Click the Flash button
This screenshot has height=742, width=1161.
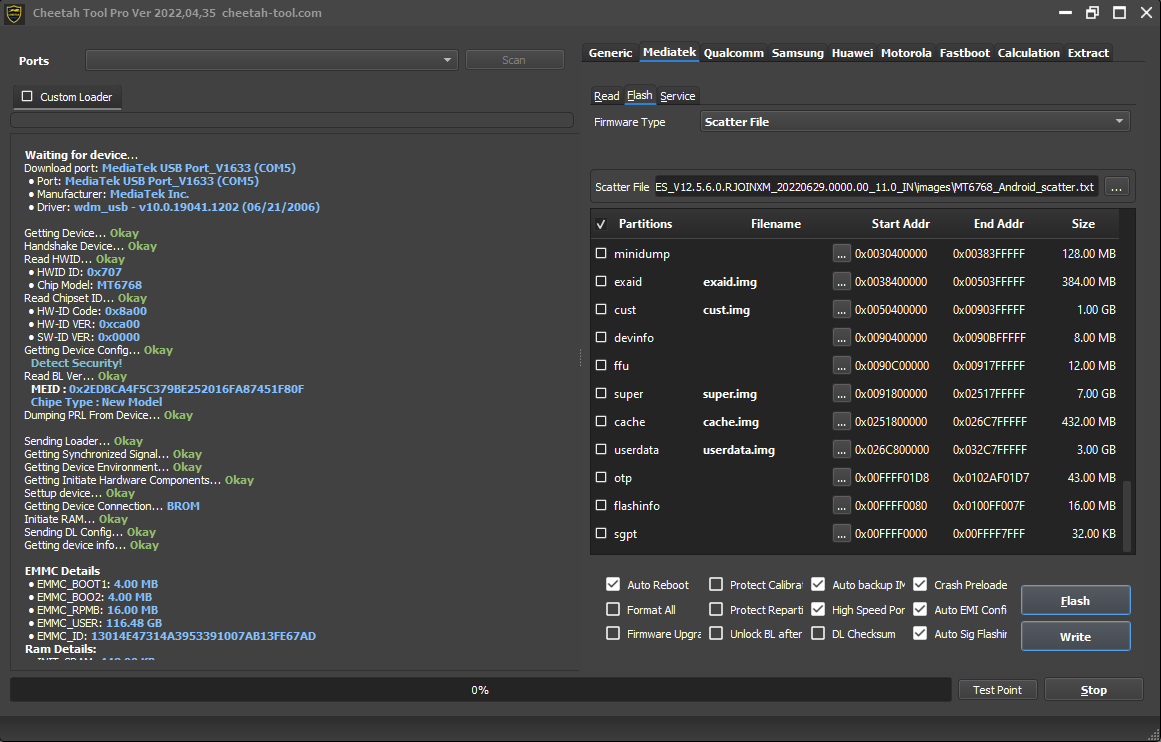click(1075, 601)
